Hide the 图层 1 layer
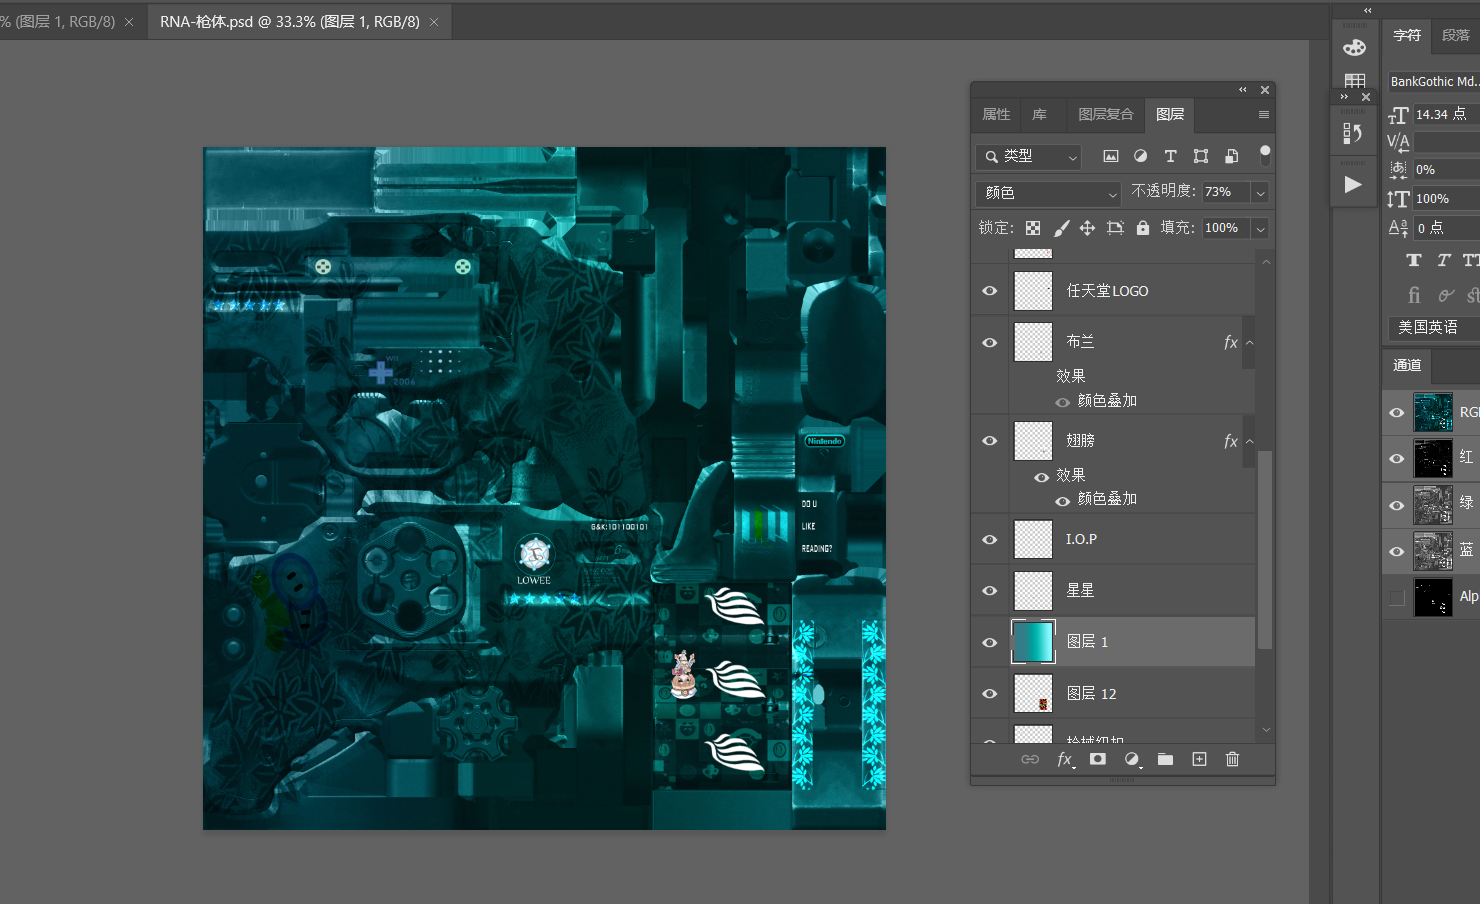The width and height of the screenshot is (1480, 904). [990, 643]
